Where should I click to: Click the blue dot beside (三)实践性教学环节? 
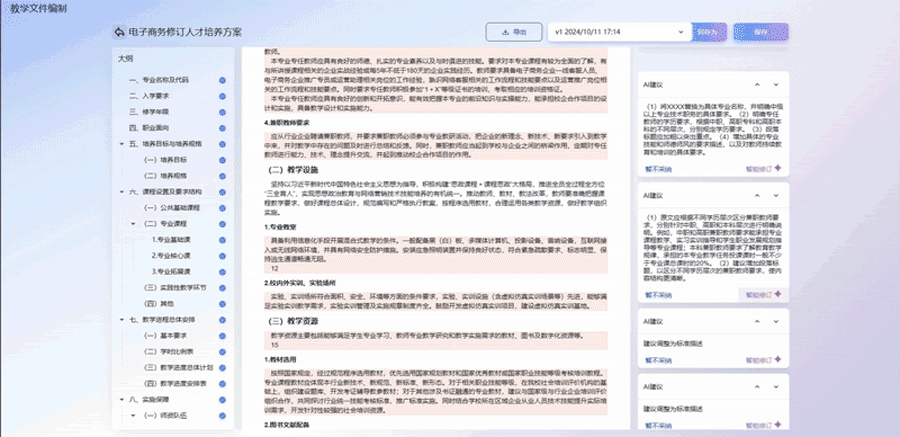(x=222, y=288)
